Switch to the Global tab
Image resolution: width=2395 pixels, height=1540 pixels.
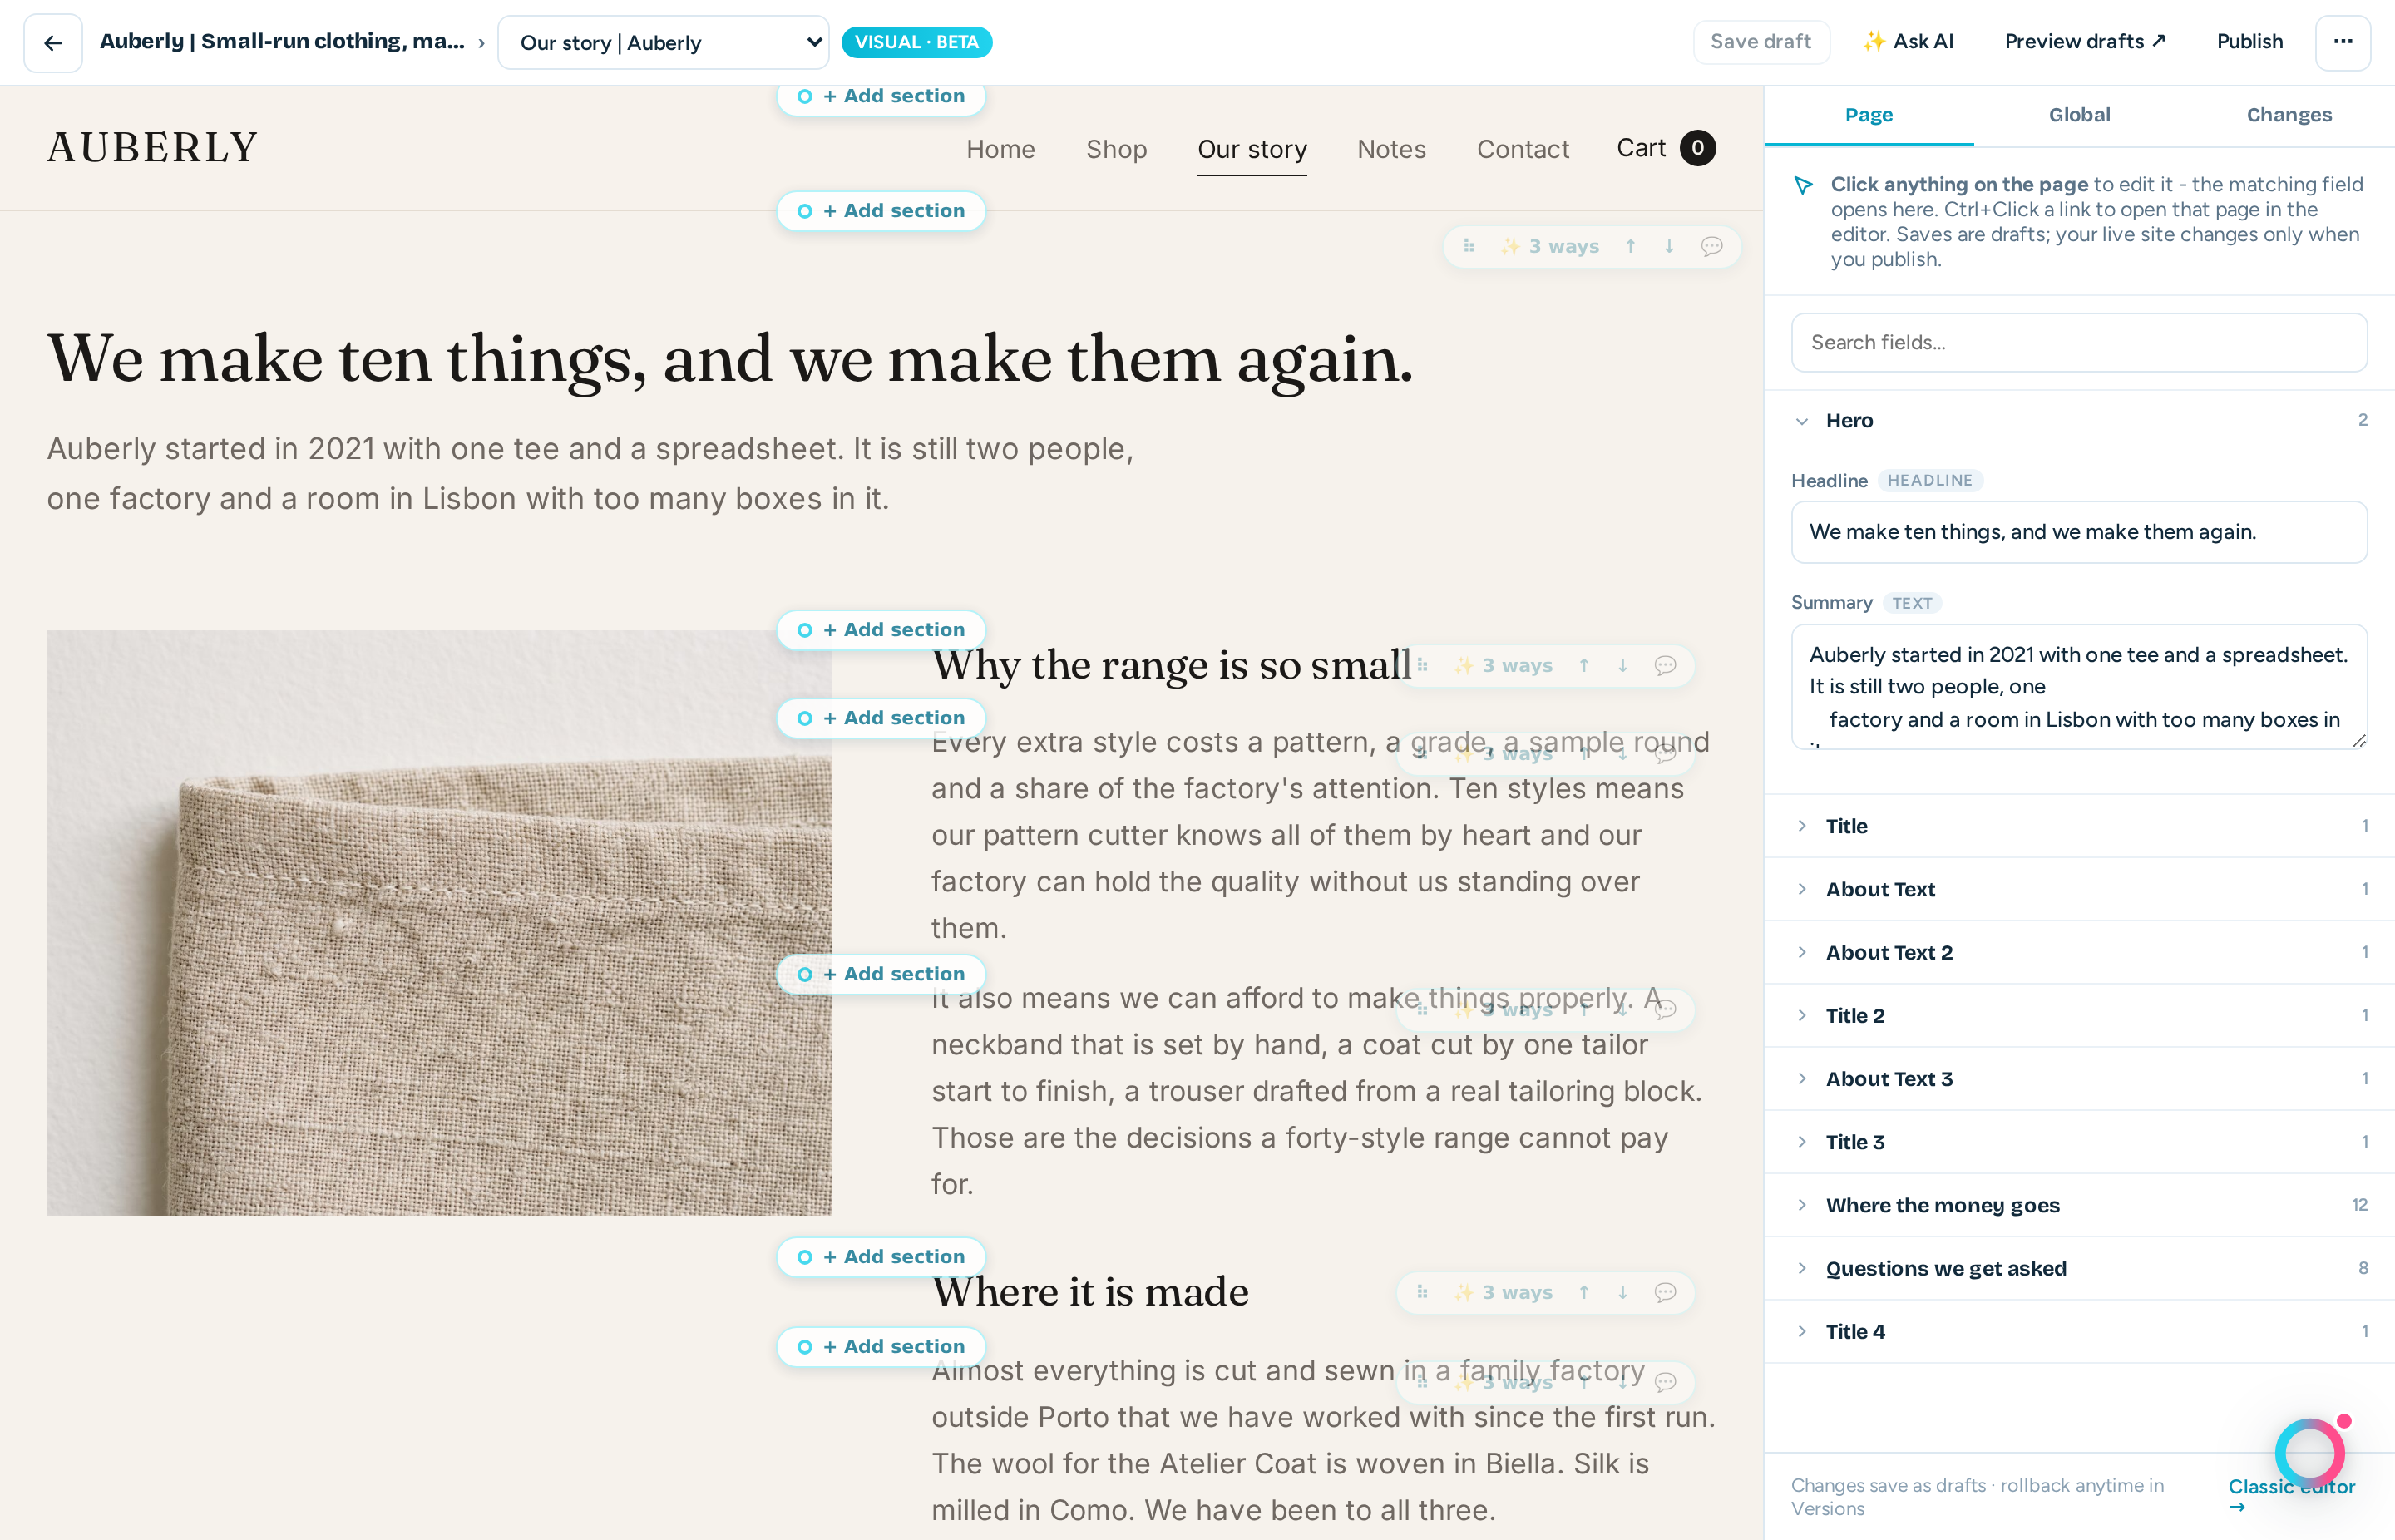2079,115
